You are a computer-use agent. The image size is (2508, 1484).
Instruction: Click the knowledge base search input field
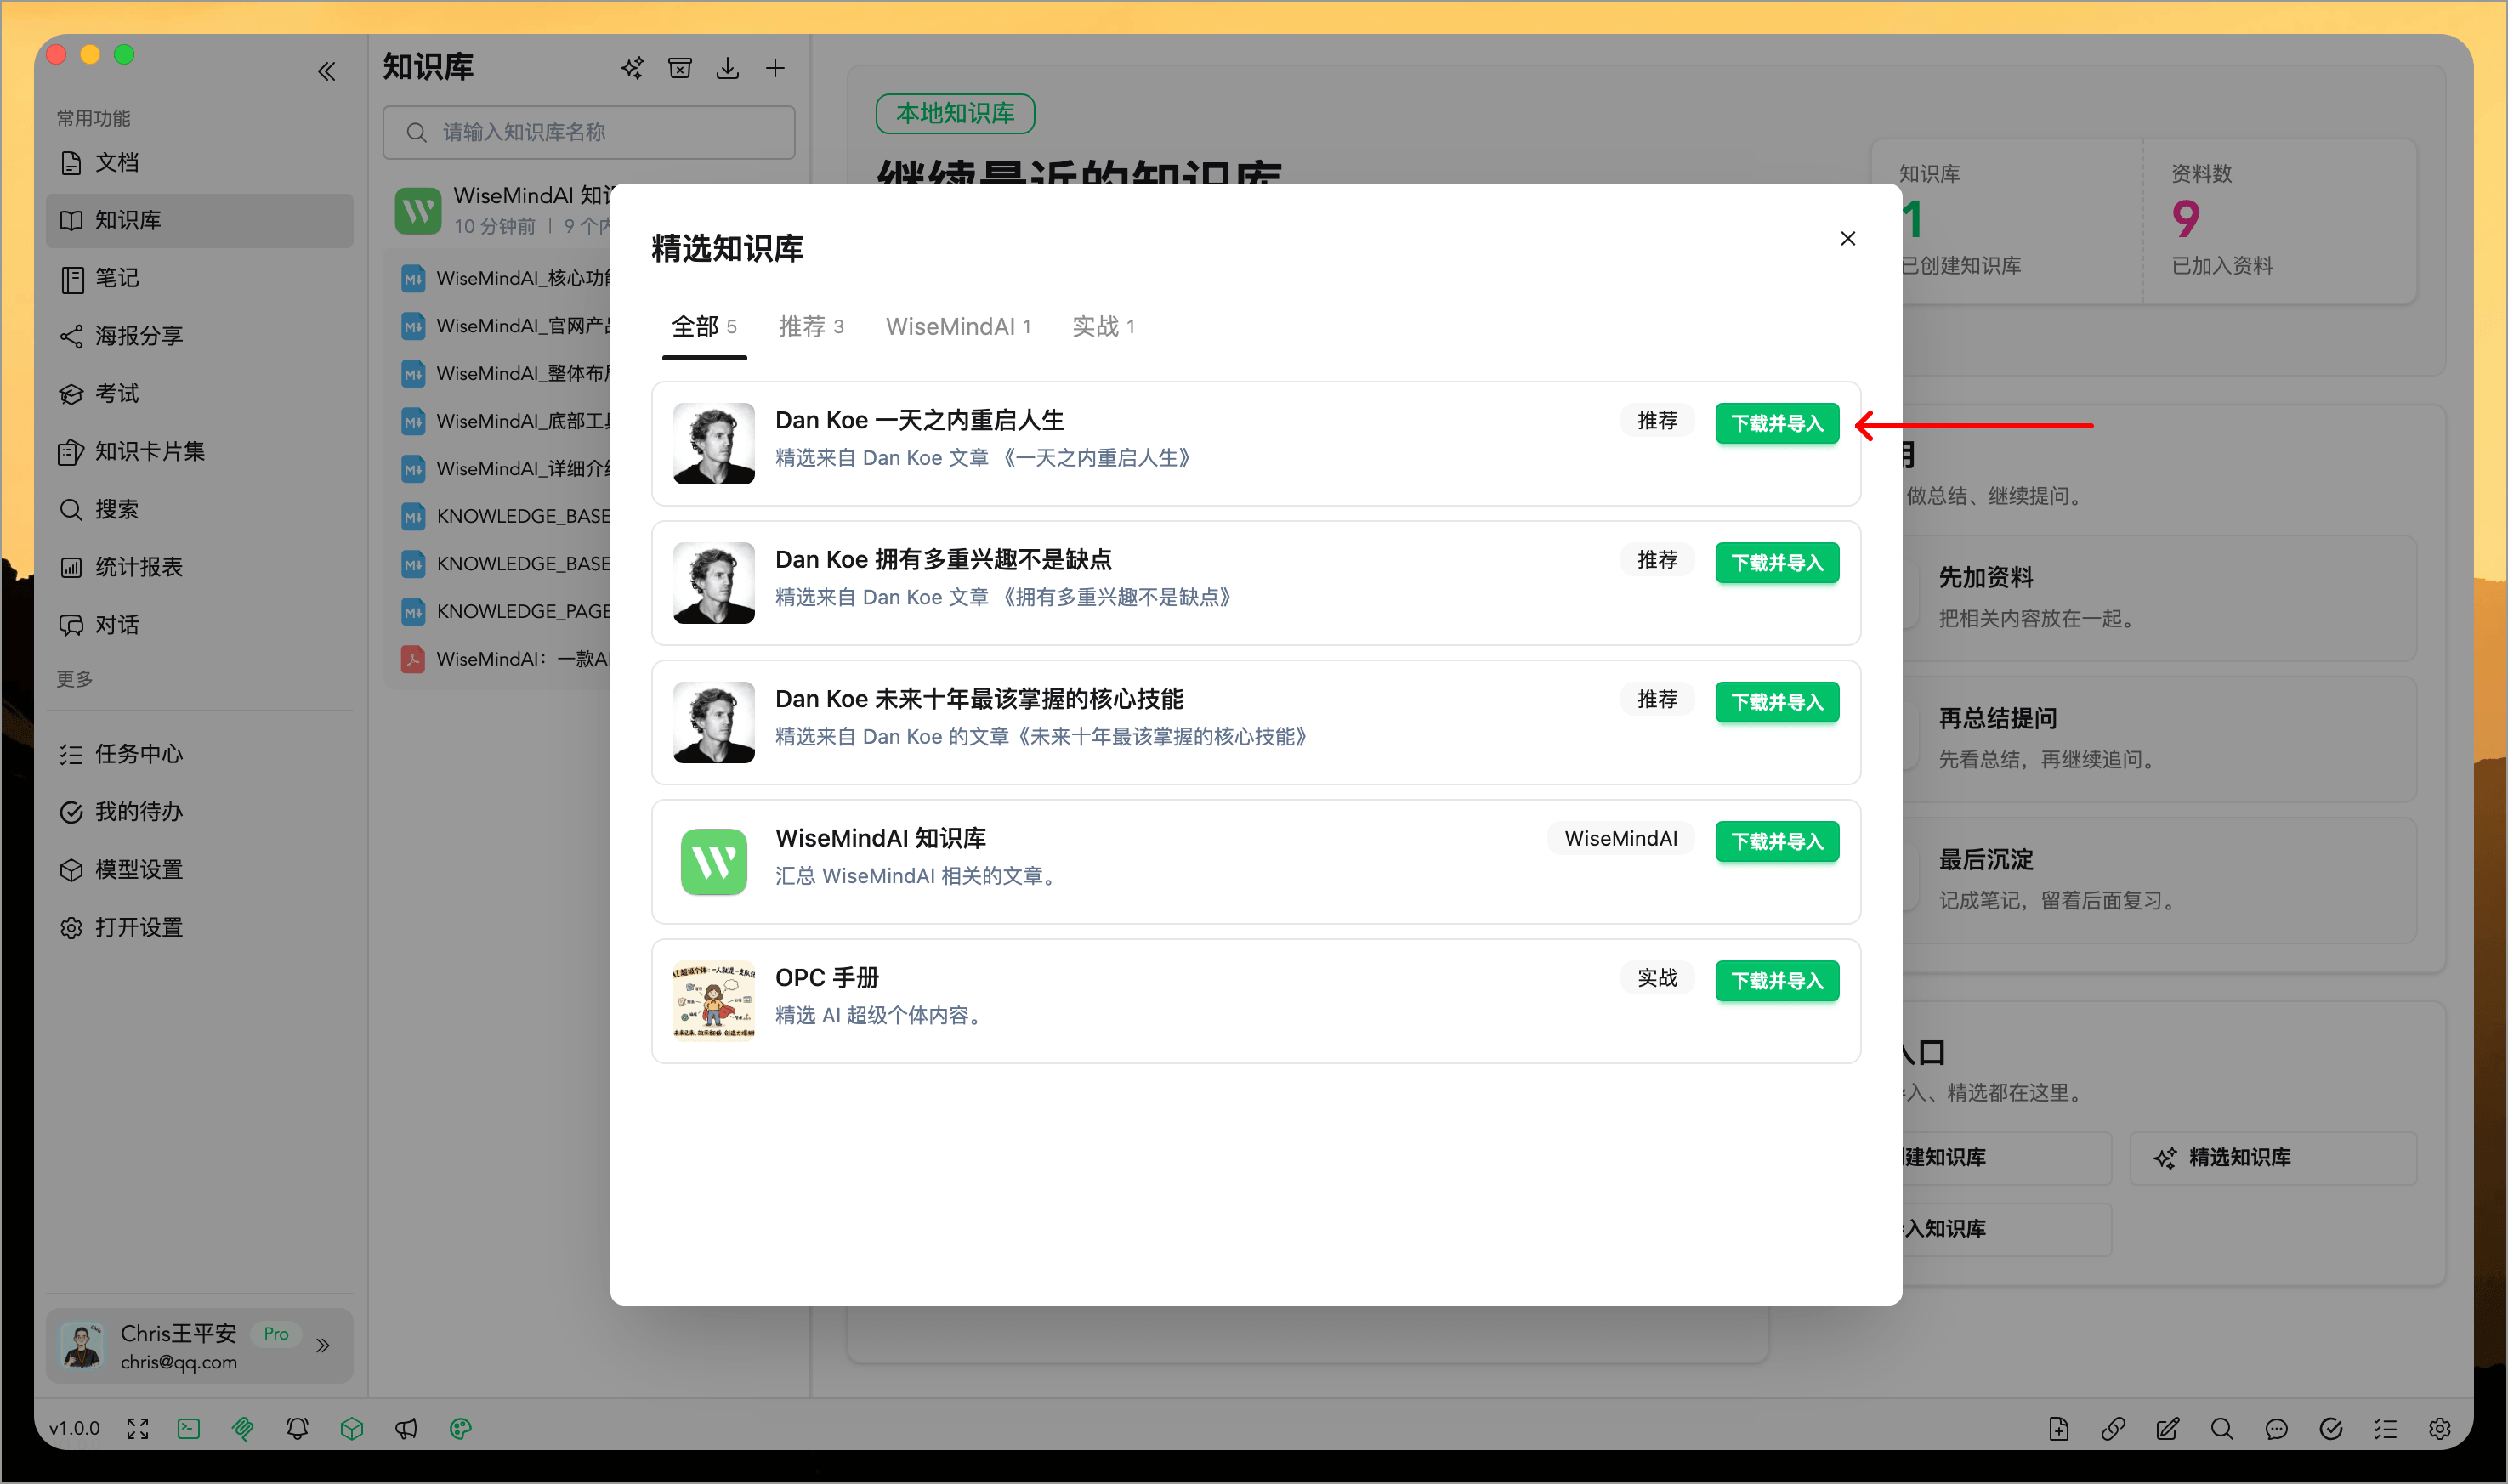(588, 131)
